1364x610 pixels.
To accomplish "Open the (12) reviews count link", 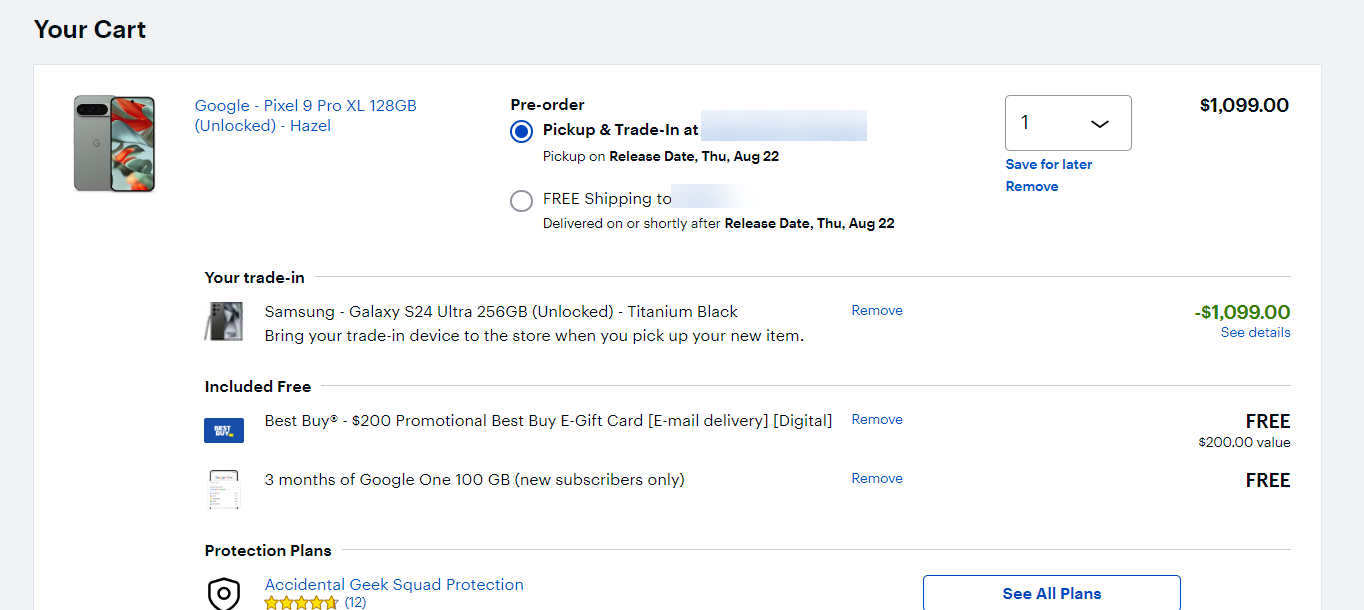I will 355,602.
